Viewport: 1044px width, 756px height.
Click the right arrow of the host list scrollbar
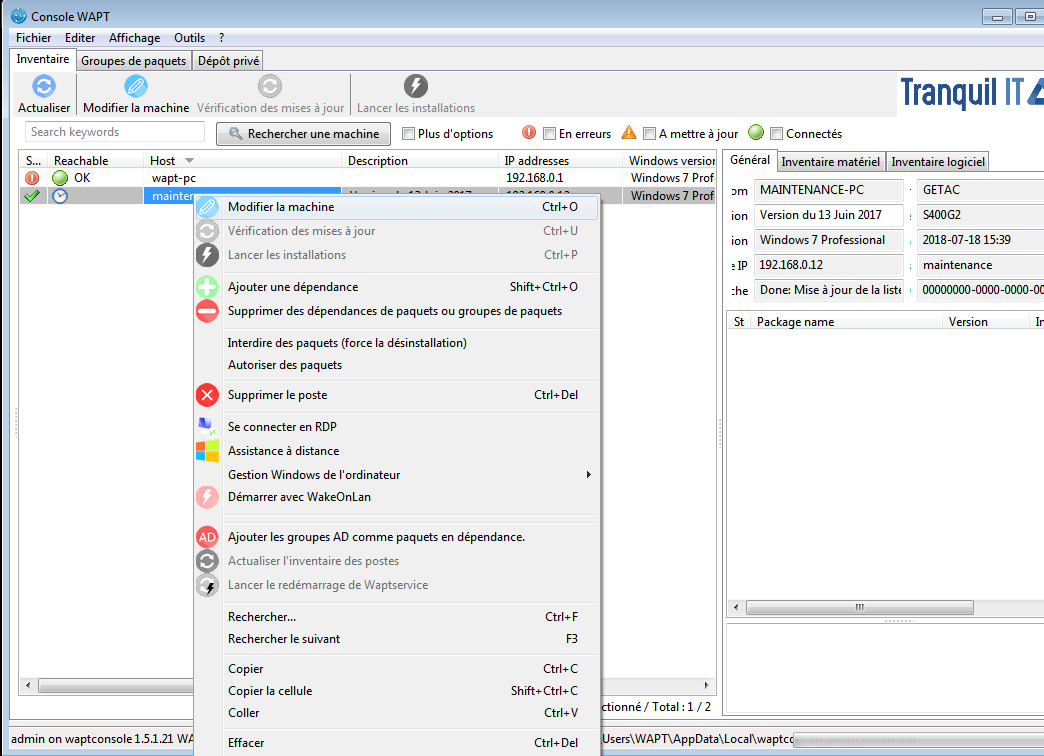pyautogui.click(x=706, y=685)
